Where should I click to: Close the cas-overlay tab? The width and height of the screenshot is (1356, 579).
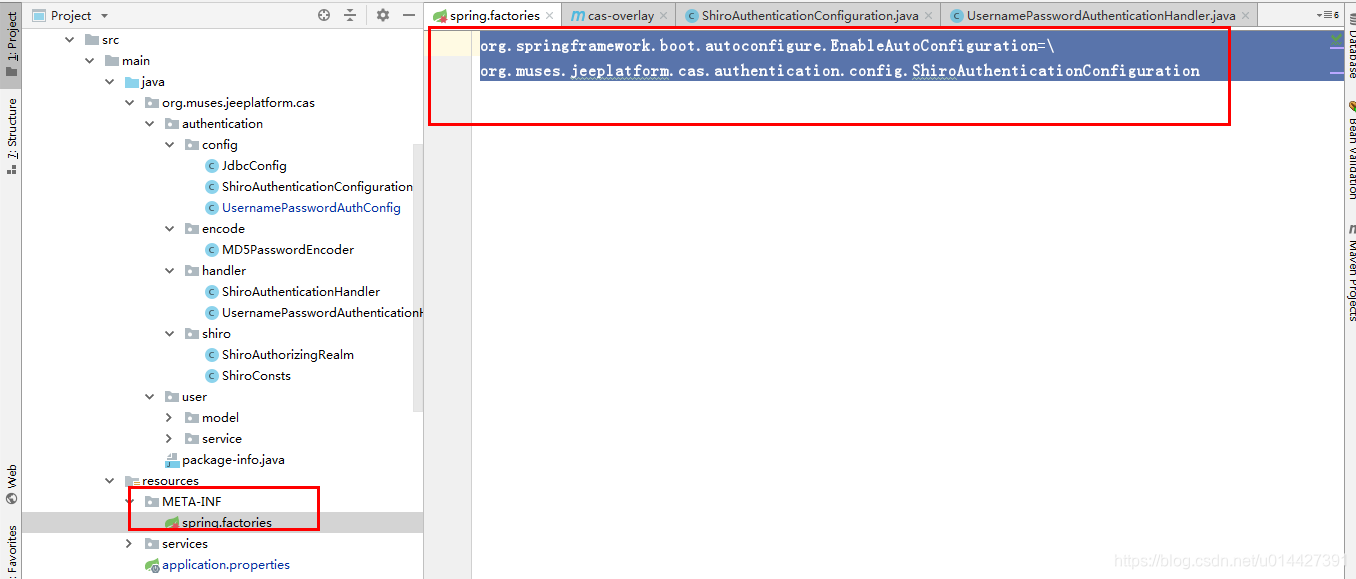click(664, 16)
